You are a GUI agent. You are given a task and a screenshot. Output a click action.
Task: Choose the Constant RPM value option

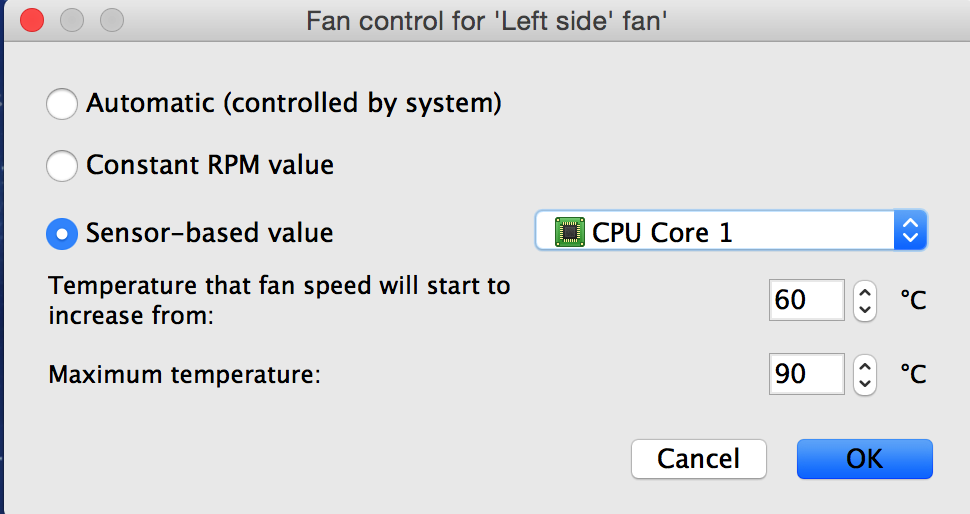(62, 165)
